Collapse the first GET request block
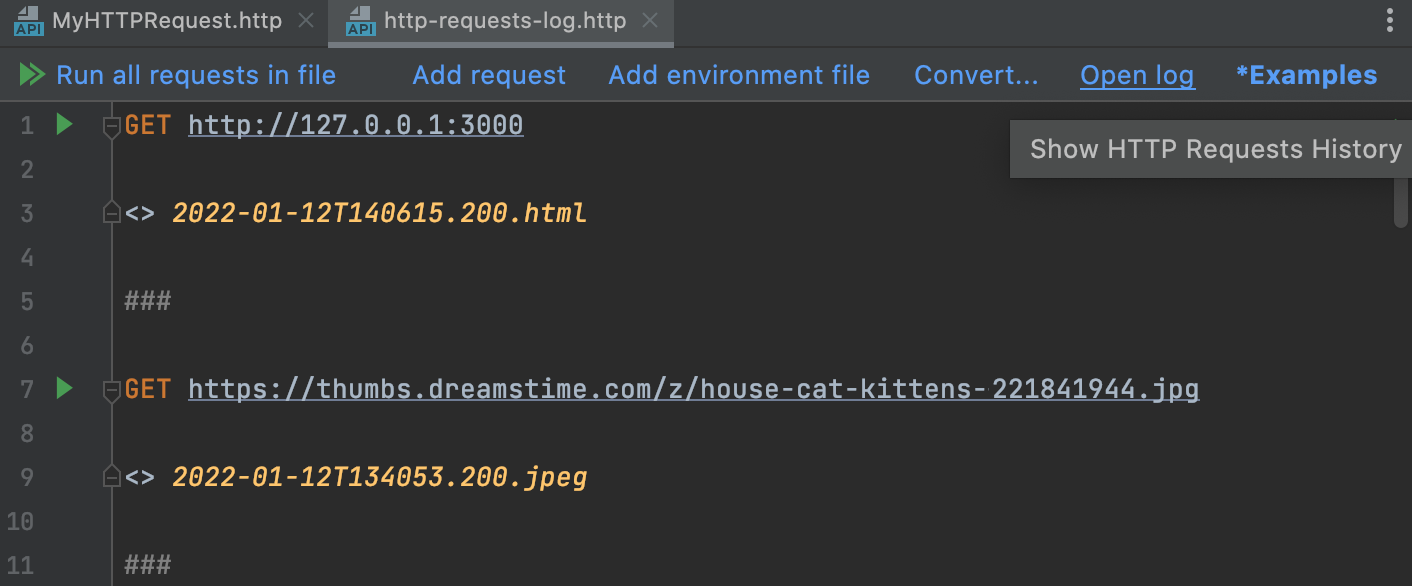The image size is (1412, 586). (112, 127)
